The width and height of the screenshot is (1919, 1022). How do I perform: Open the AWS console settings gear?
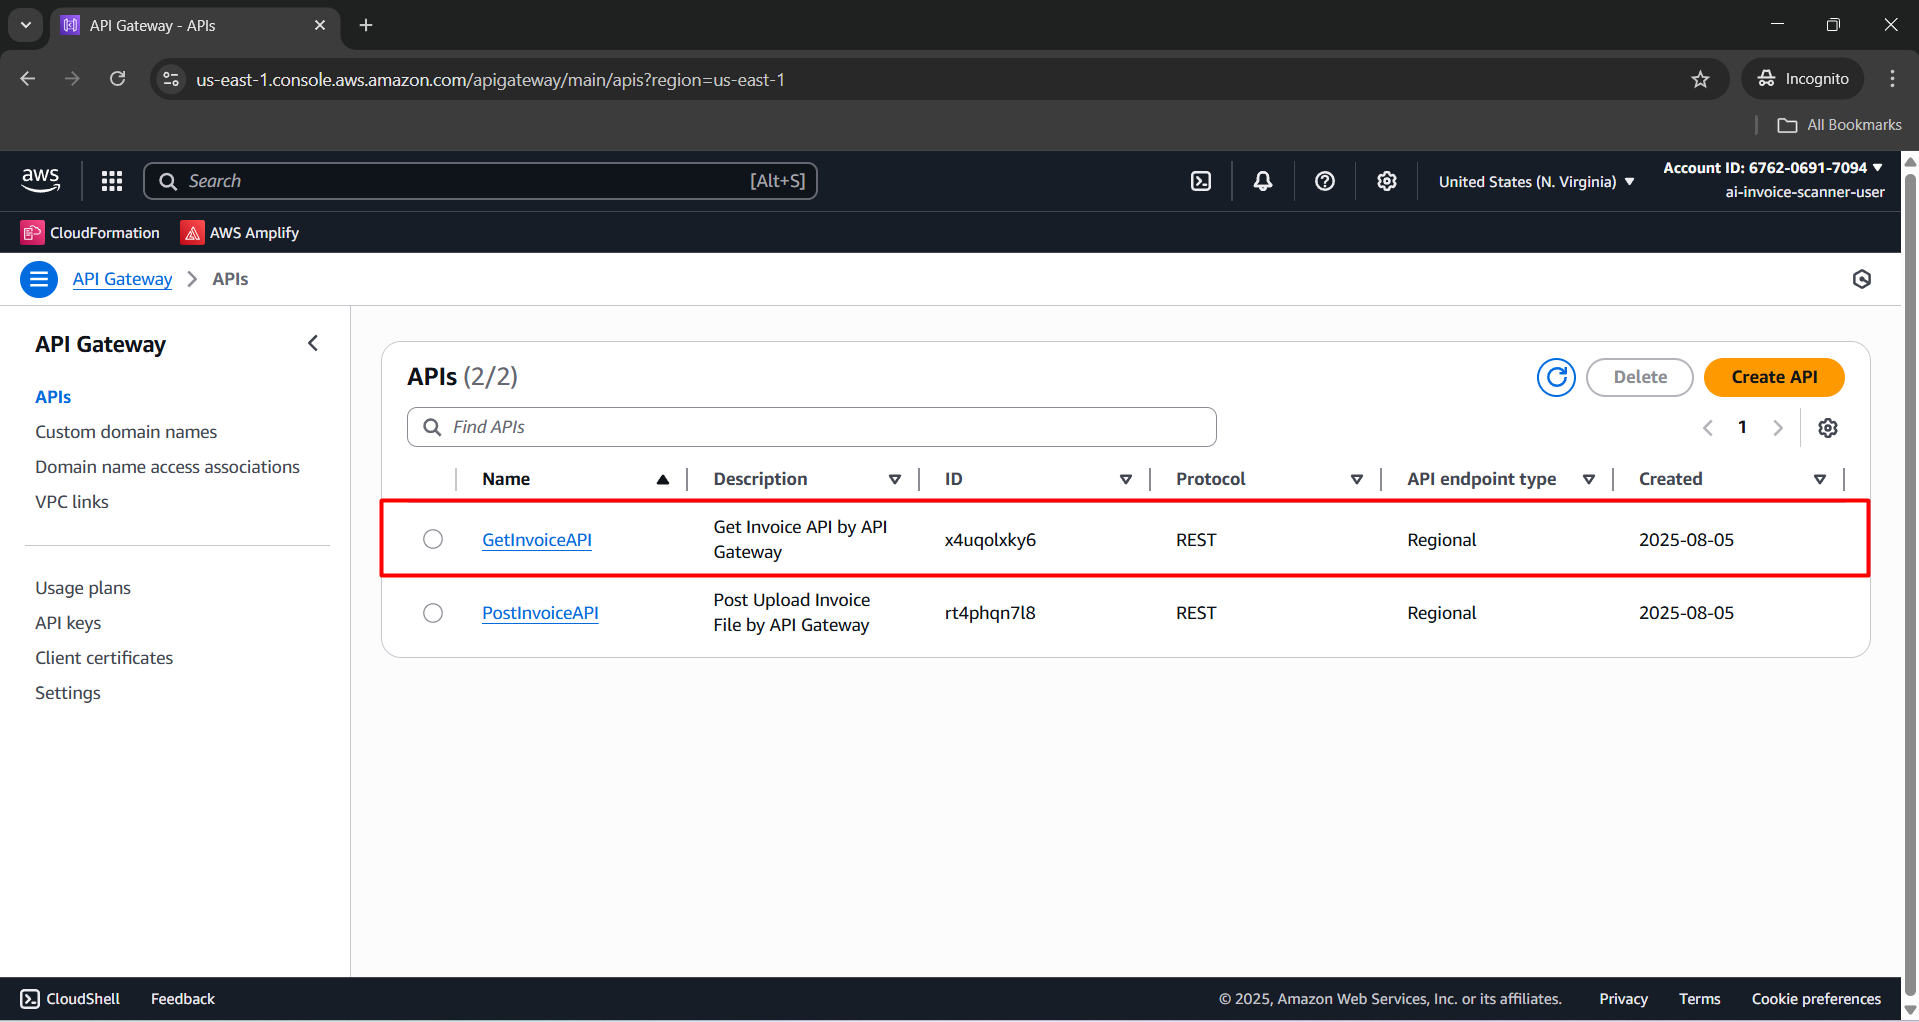(1386, 181)
